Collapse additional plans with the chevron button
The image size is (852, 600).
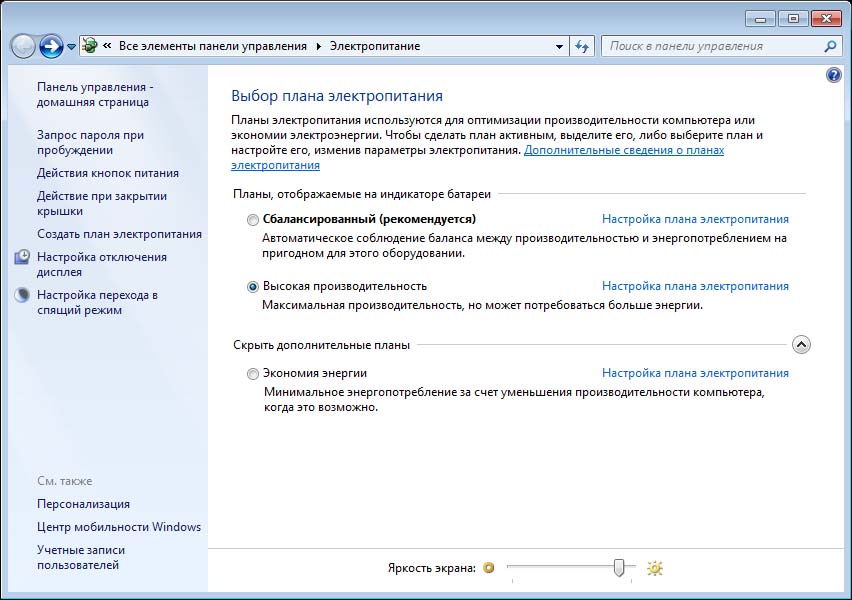tap(801, 345)
